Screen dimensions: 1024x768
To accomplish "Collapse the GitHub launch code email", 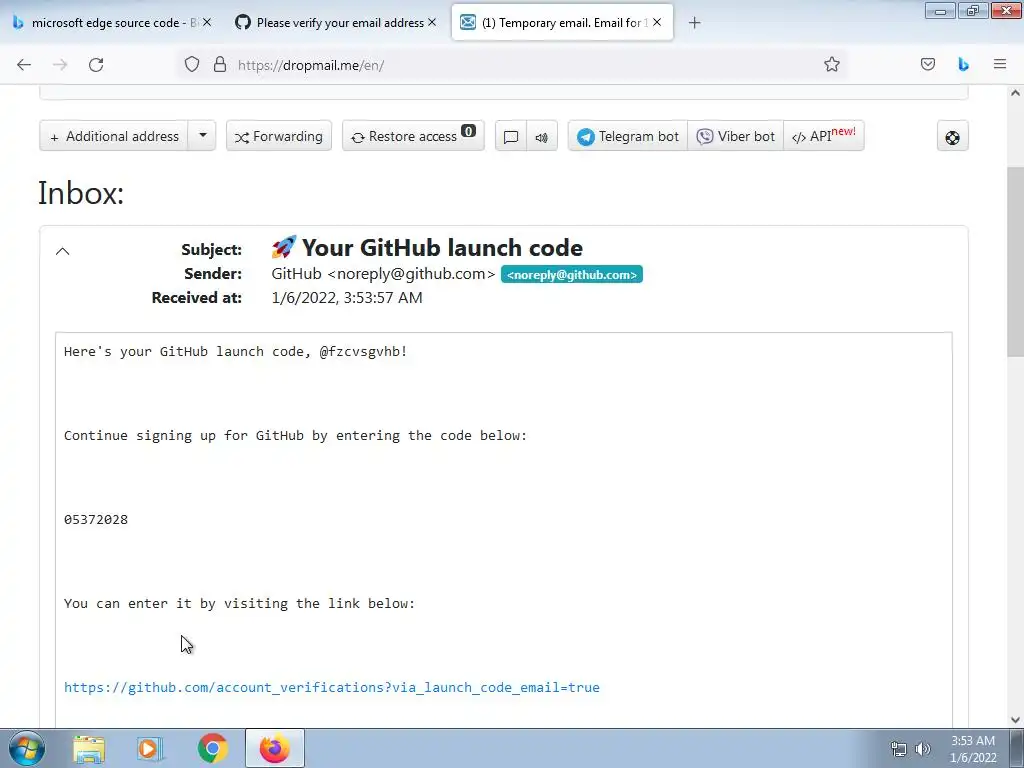I will (x=63, y=251).
